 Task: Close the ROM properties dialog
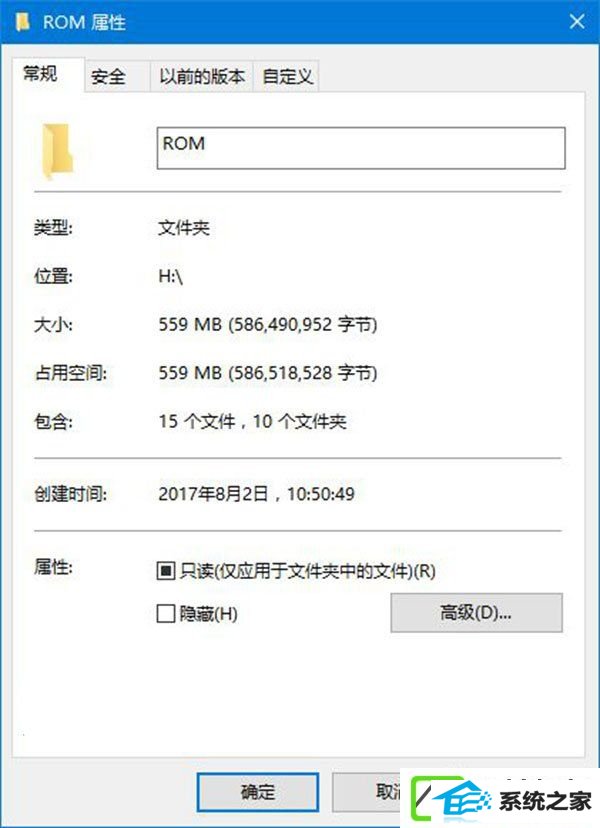576,22
